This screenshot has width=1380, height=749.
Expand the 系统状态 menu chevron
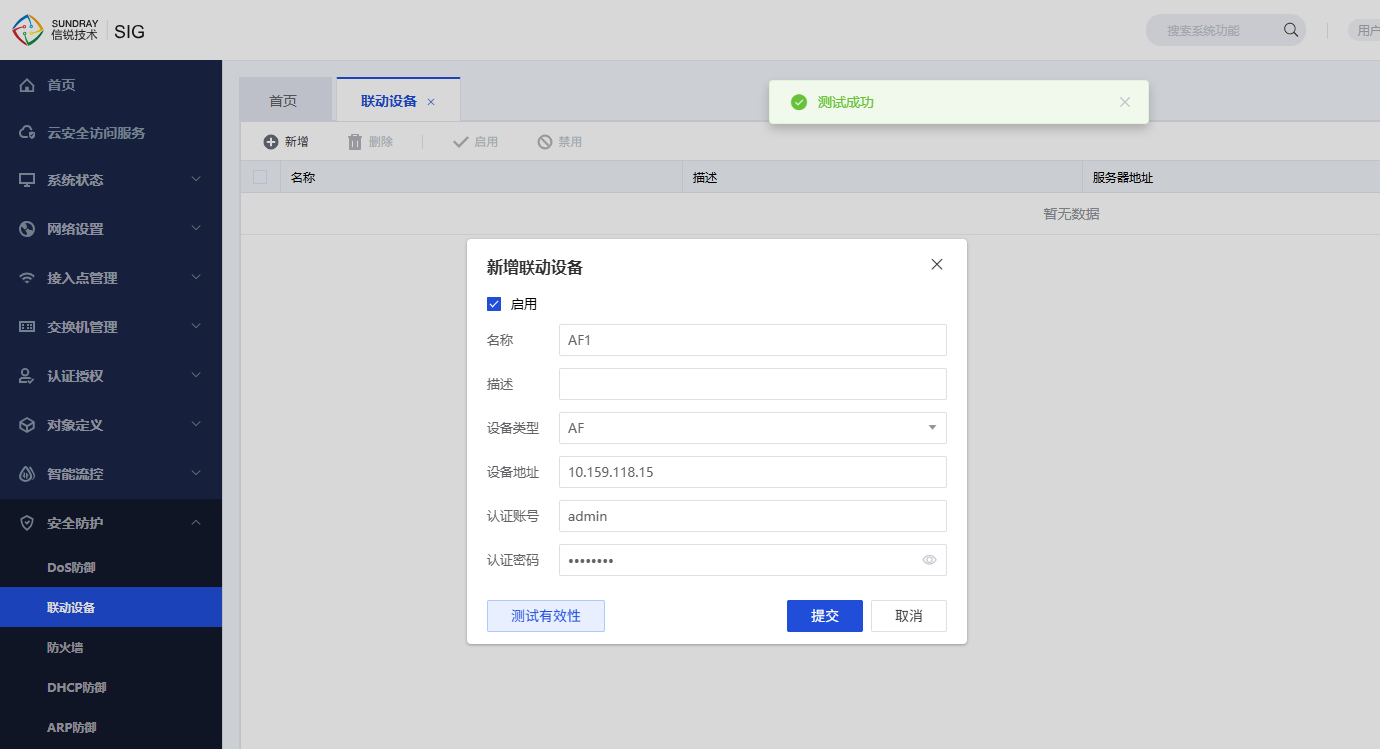(x=196, y=179)
